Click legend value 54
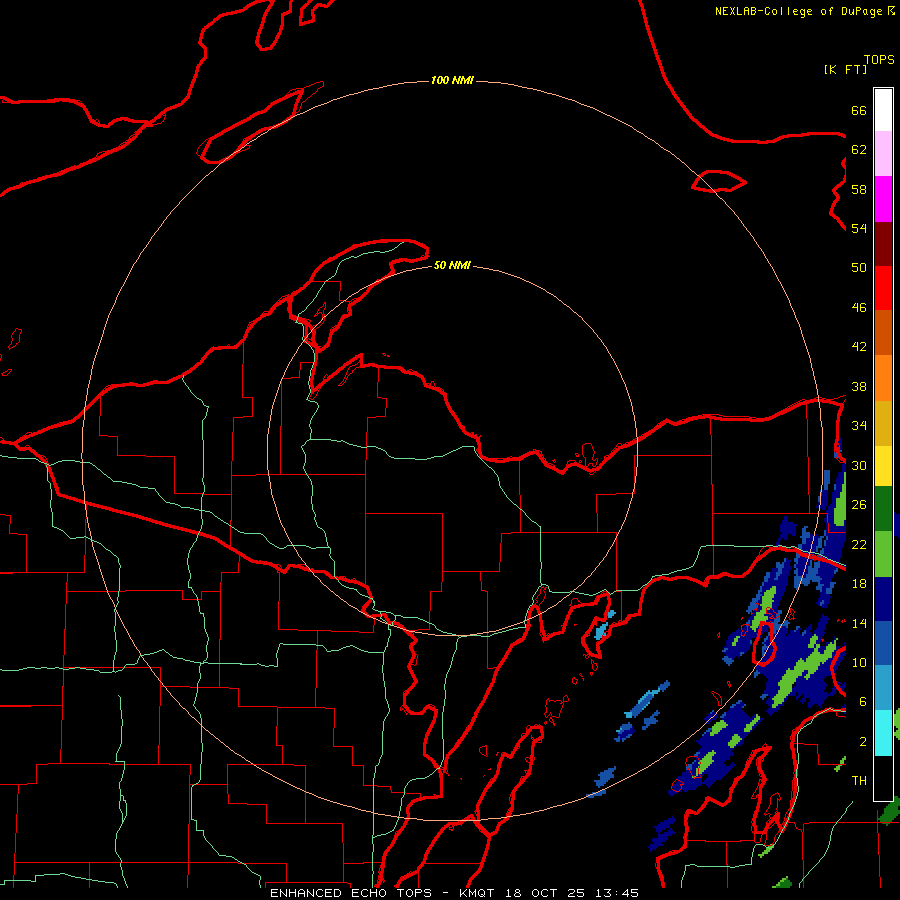The width and height of the screenshot is (900, 900). (x=859, y=228)
